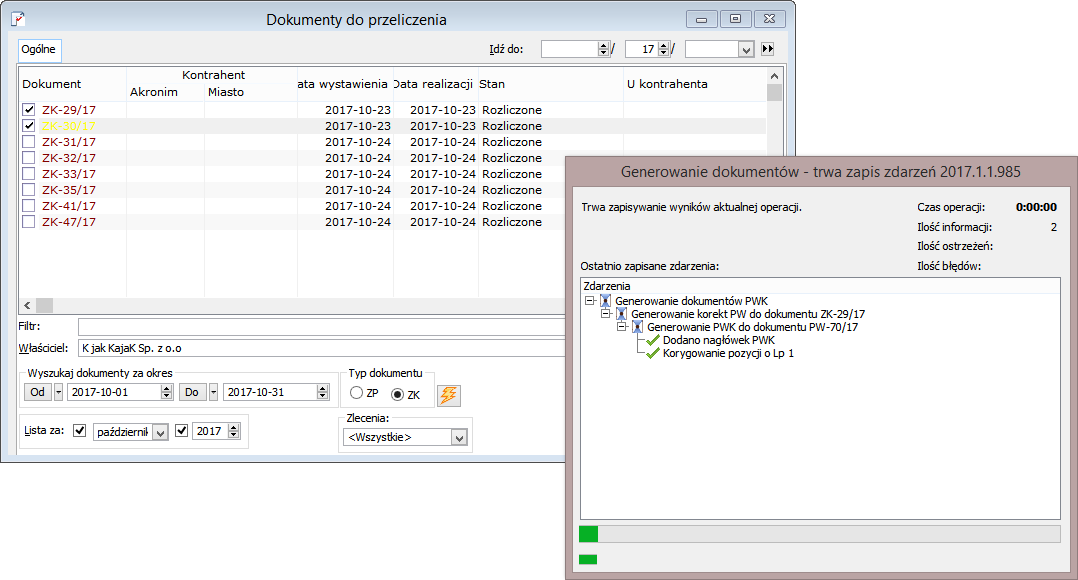Open the październik month dropdown

(160, 432)
